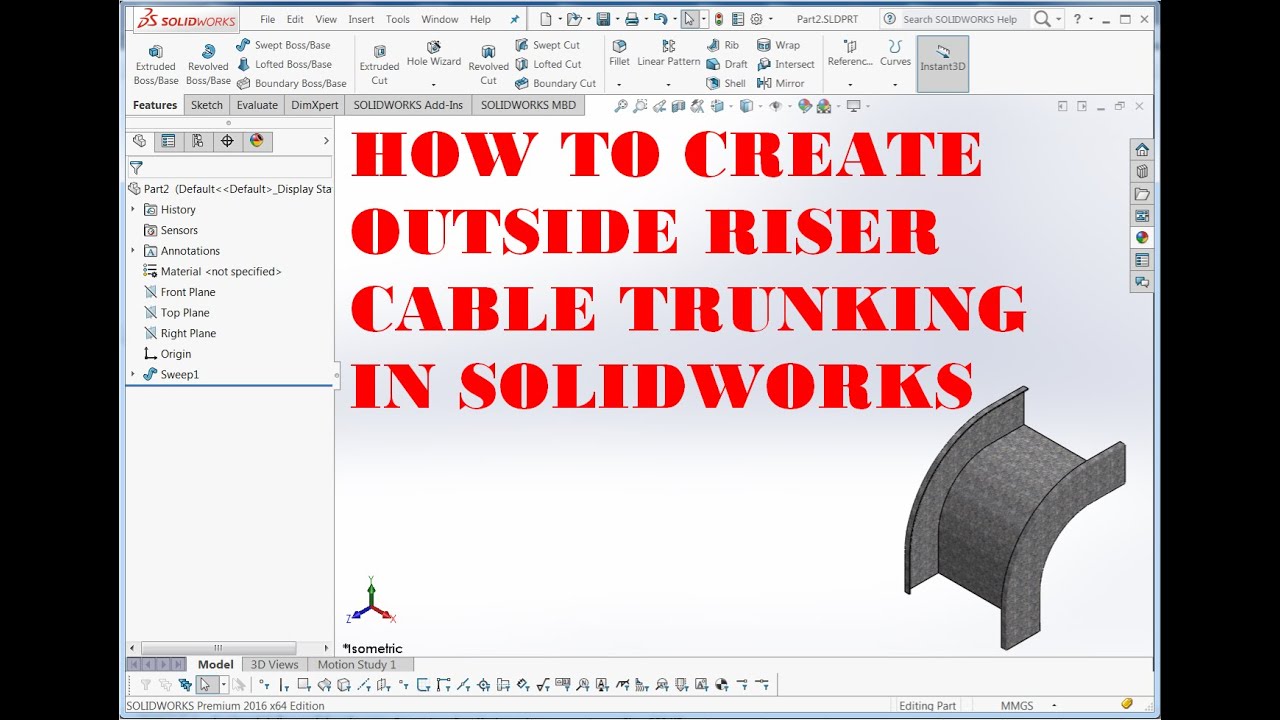Screen dimensions: 1280x720
Task: Open the Hole Wizard tool
Action: click(x=434, y=55)
